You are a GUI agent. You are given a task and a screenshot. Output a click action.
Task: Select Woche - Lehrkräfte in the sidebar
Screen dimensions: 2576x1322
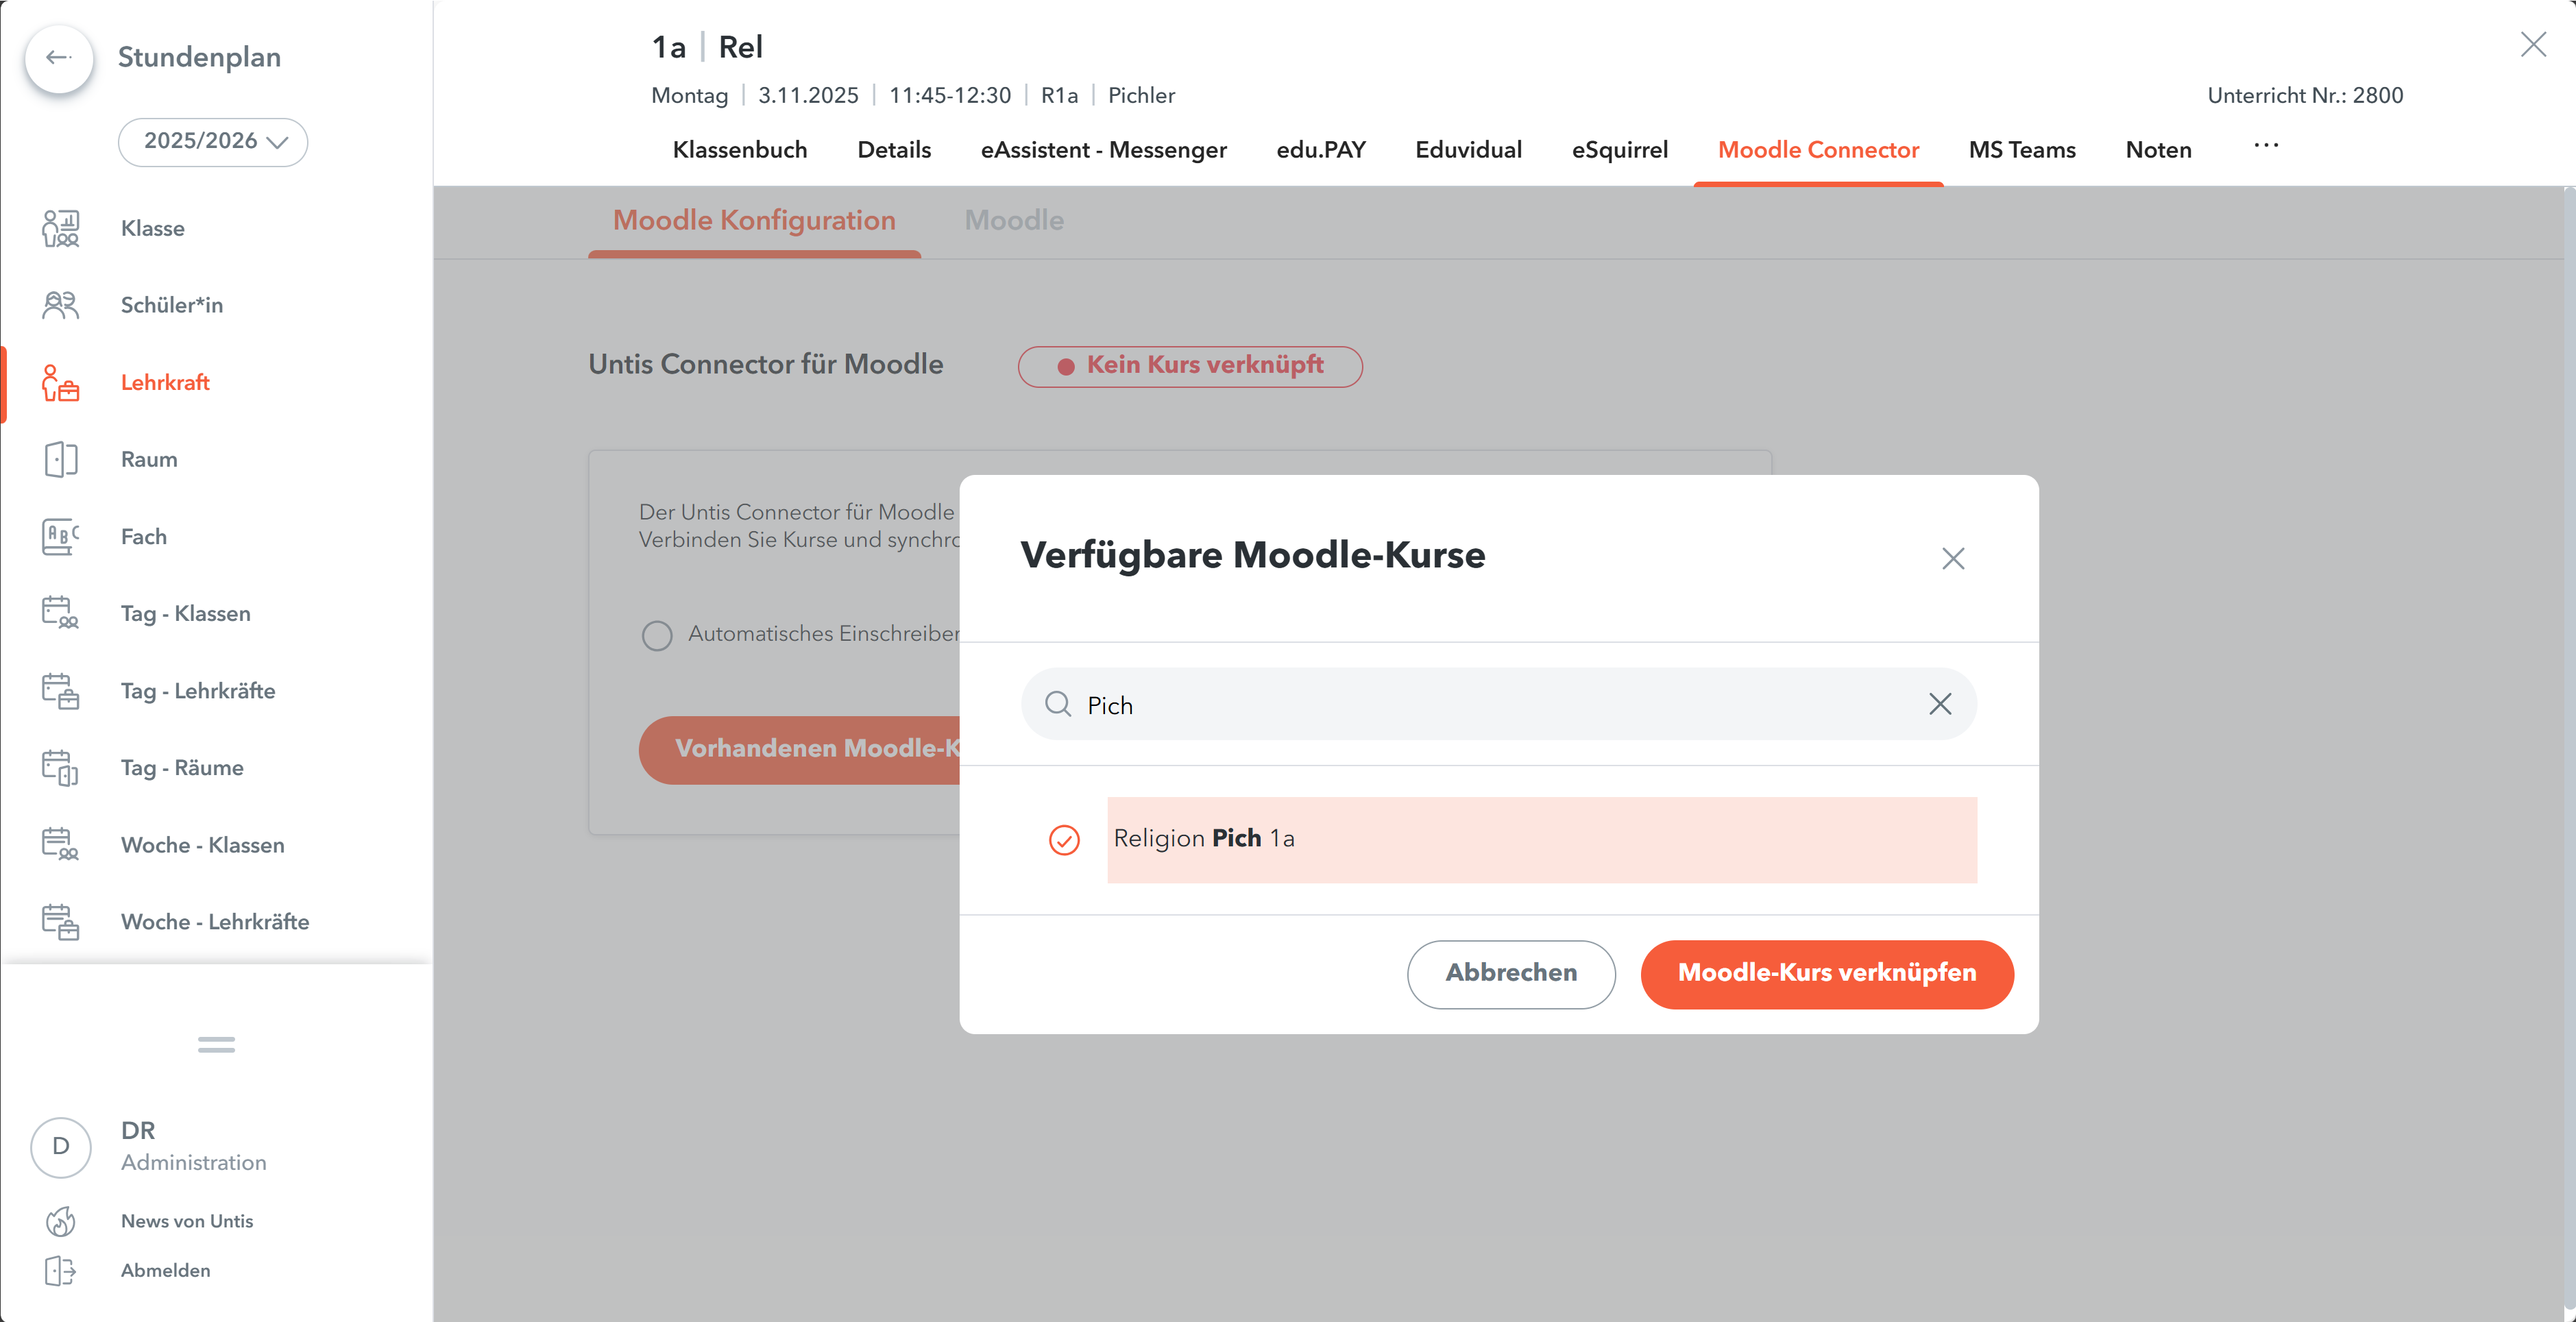(214, 922)
